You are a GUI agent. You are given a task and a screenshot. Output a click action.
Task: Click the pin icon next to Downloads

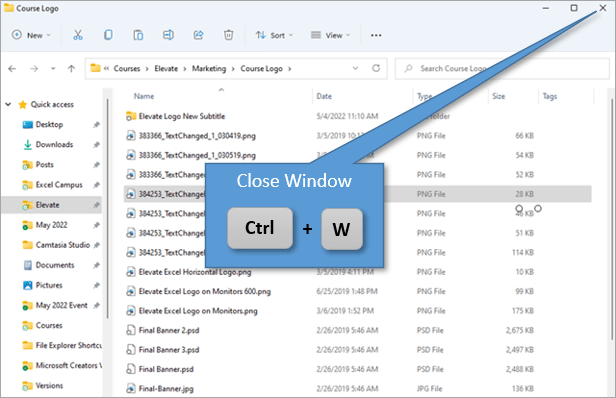click(x=96, y=145)
